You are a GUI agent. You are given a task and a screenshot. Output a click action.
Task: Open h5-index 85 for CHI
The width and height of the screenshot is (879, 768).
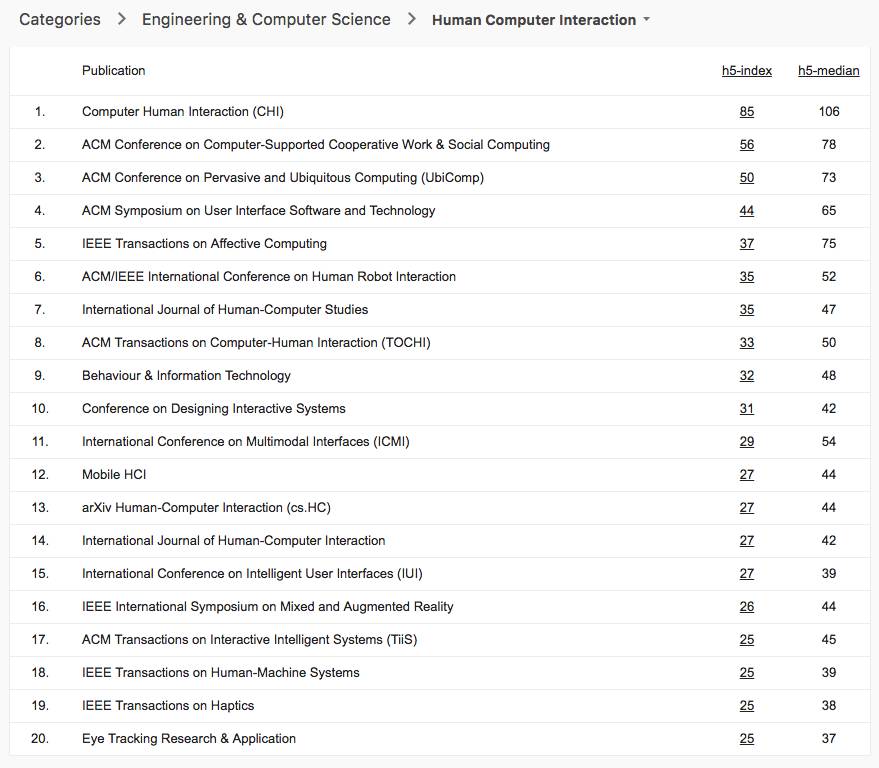click(747, 112)
